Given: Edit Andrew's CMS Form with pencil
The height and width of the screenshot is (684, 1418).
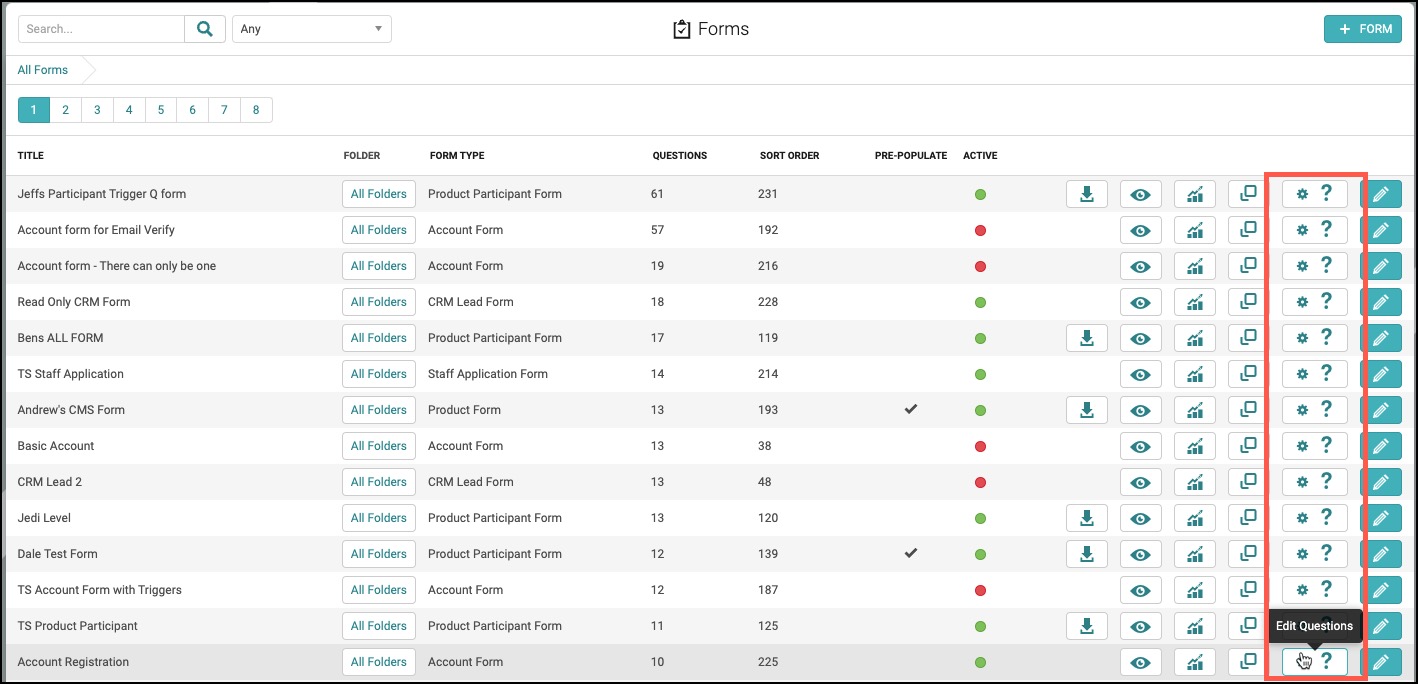Looking at the screenshot, I should tap(1381, 410).
